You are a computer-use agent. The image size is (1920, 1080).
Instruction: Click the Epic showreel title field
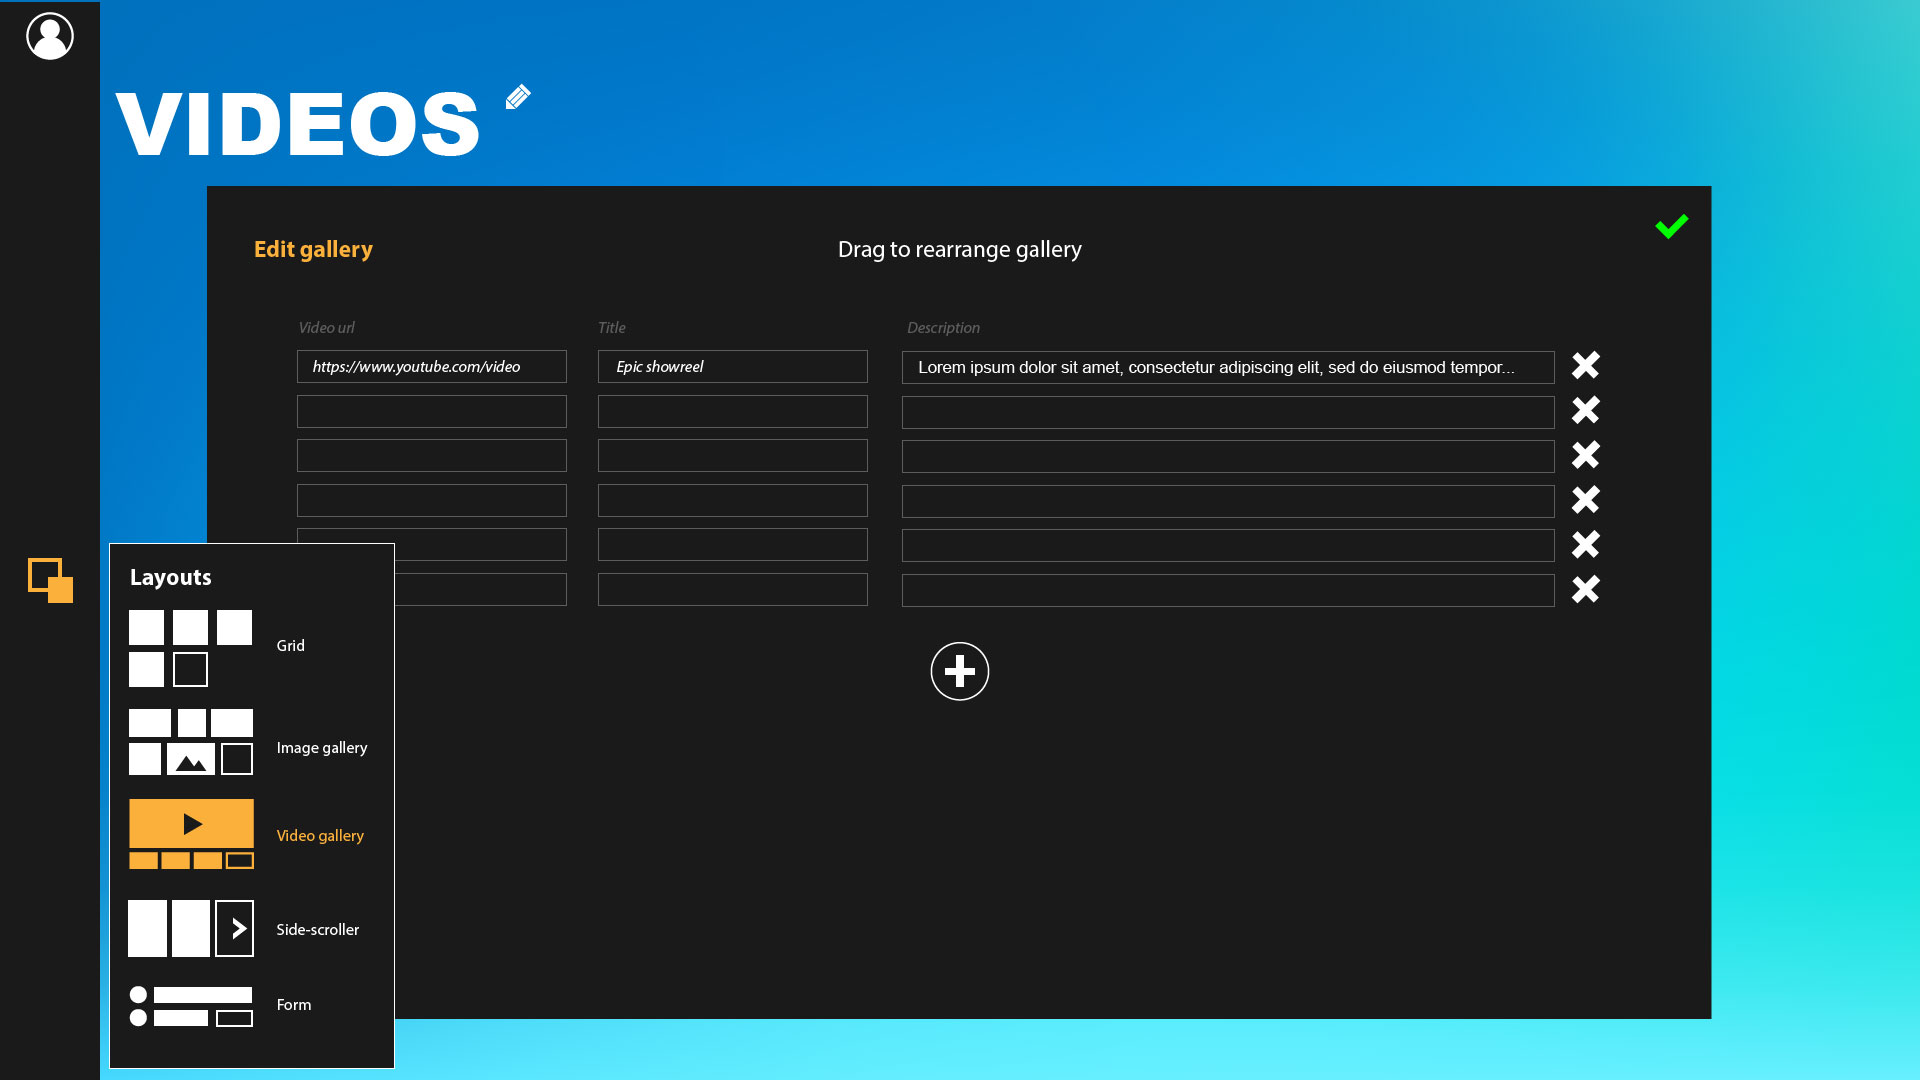733,367
